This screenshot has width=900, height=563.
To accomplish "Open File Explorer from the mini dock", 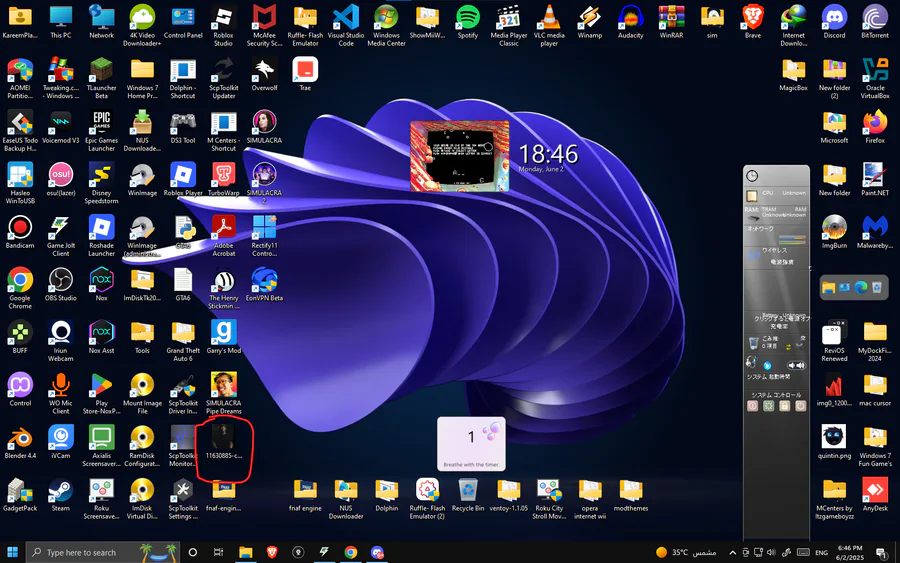I will pyautogui.click(x=828, y=288).
